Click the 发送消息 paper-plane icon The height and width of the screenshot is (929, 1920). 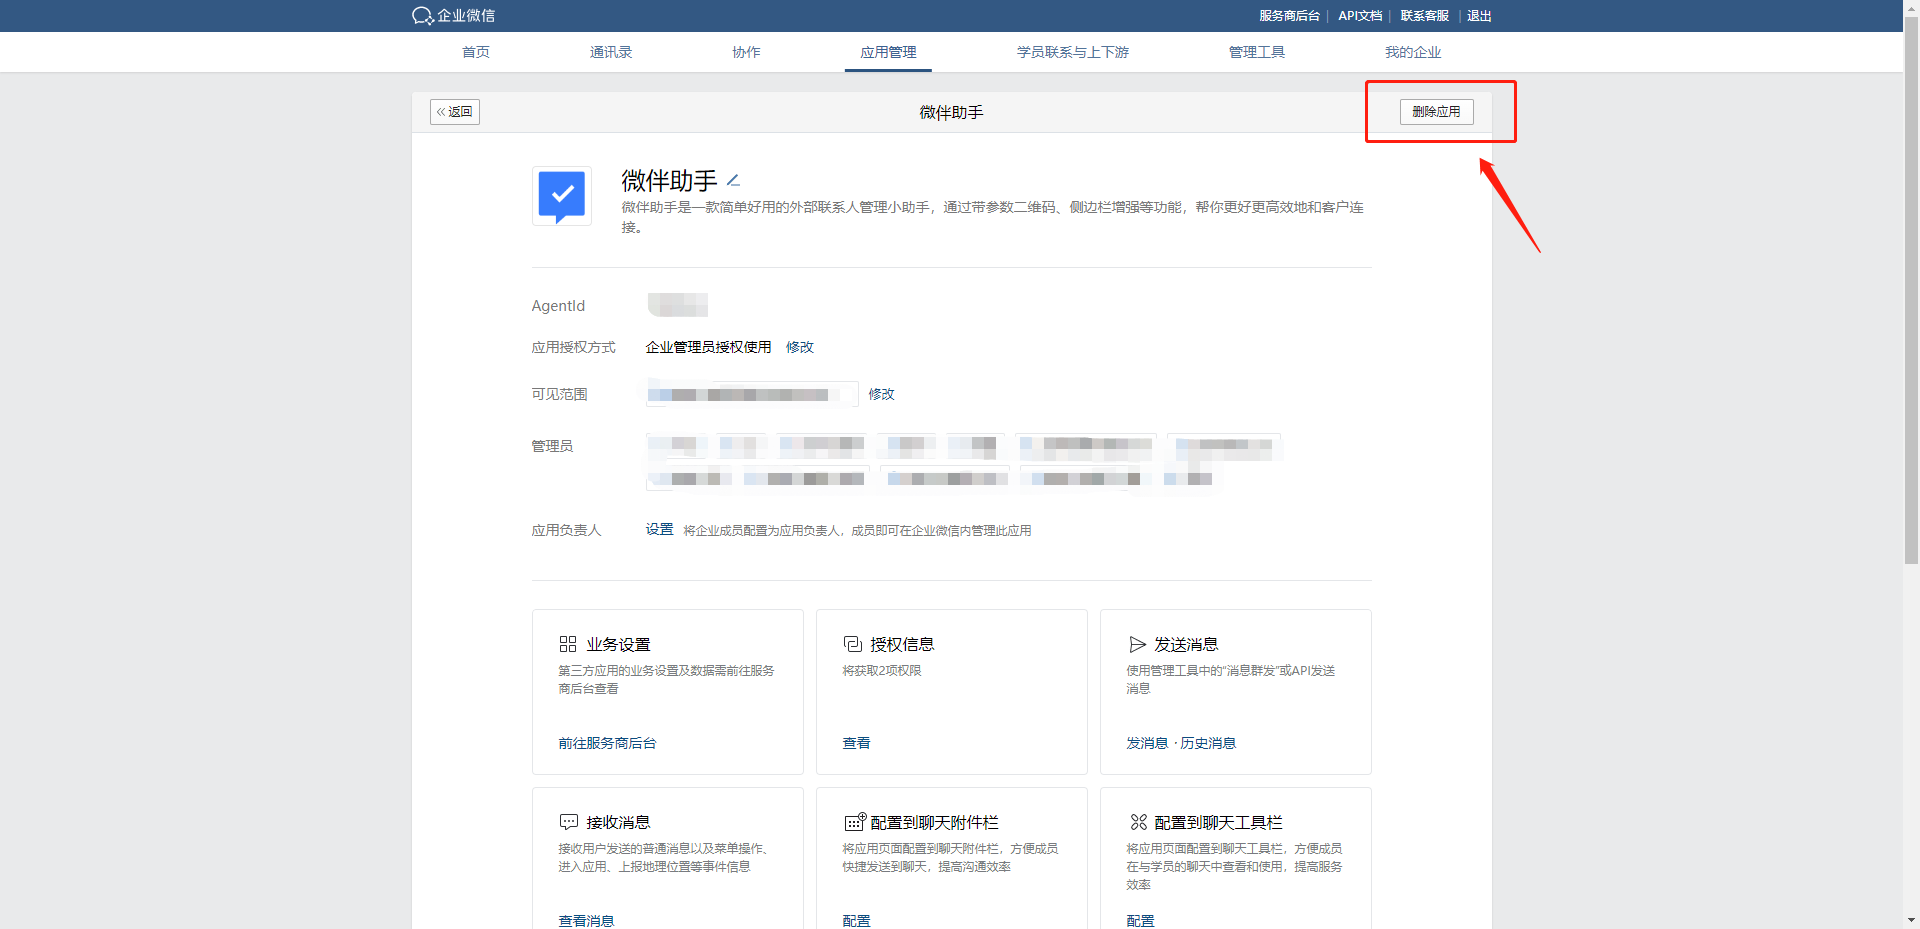pos(1137,644)
